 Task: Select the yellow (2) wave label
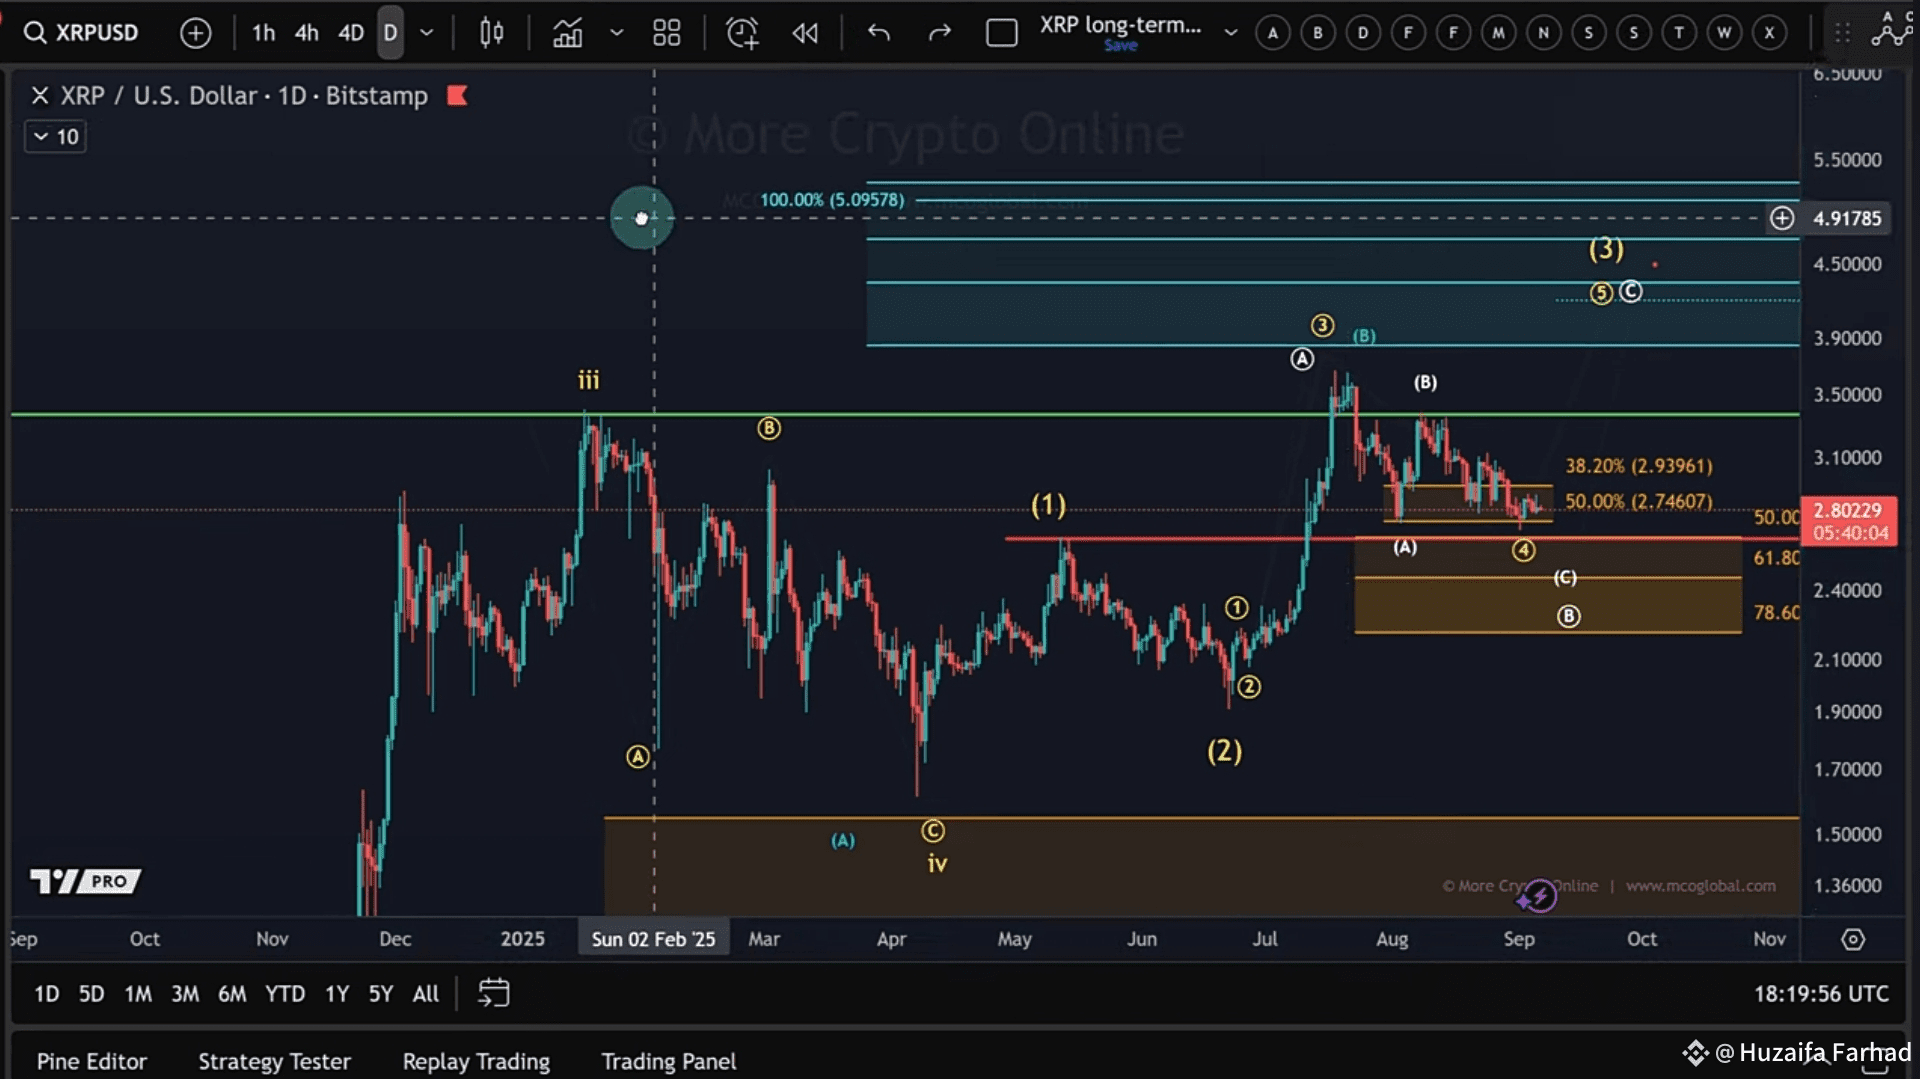click(x=1224, y=751)
